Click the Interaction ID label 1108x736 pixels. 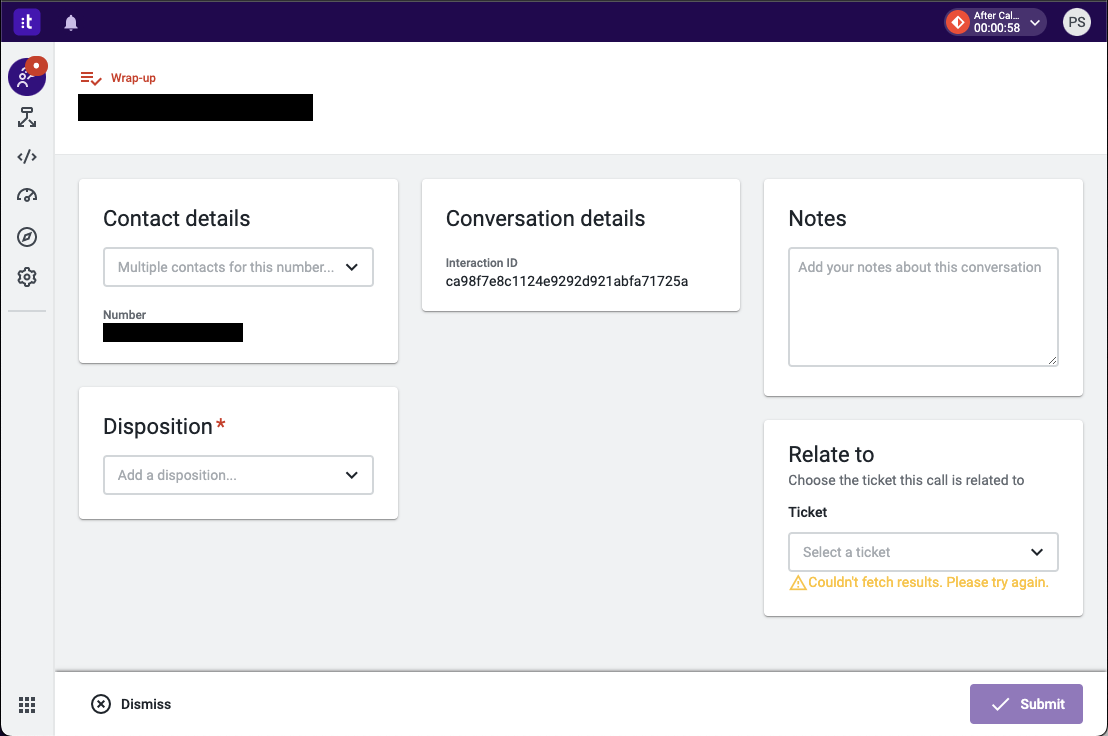click(x=481, y=263)
